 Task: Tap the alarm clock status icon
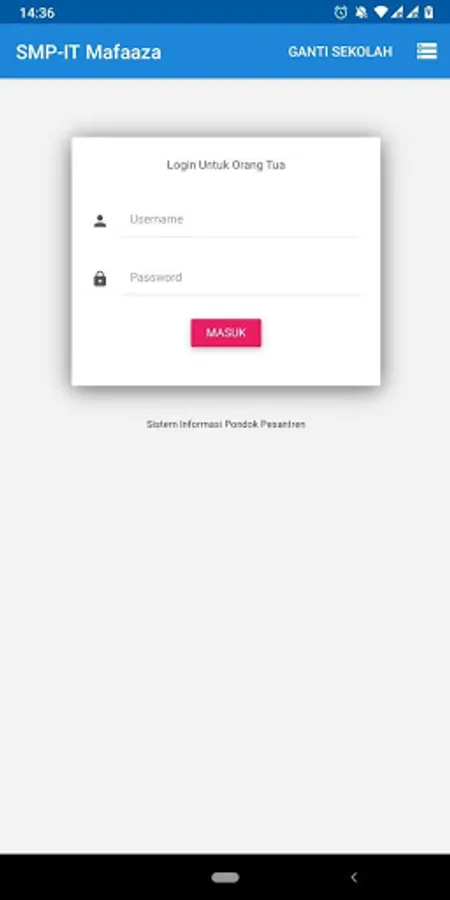tap(341, 12)
